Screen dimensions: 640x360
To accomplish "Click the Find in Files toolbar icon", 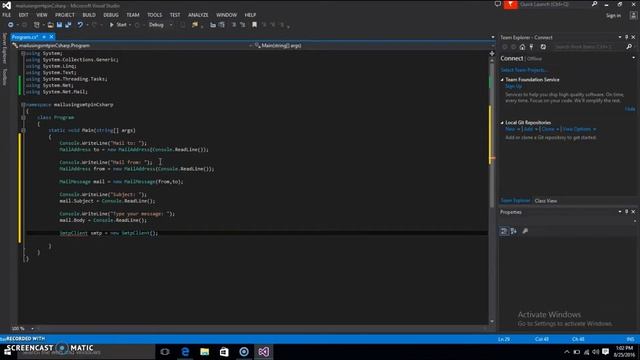I will pos(195,25).
